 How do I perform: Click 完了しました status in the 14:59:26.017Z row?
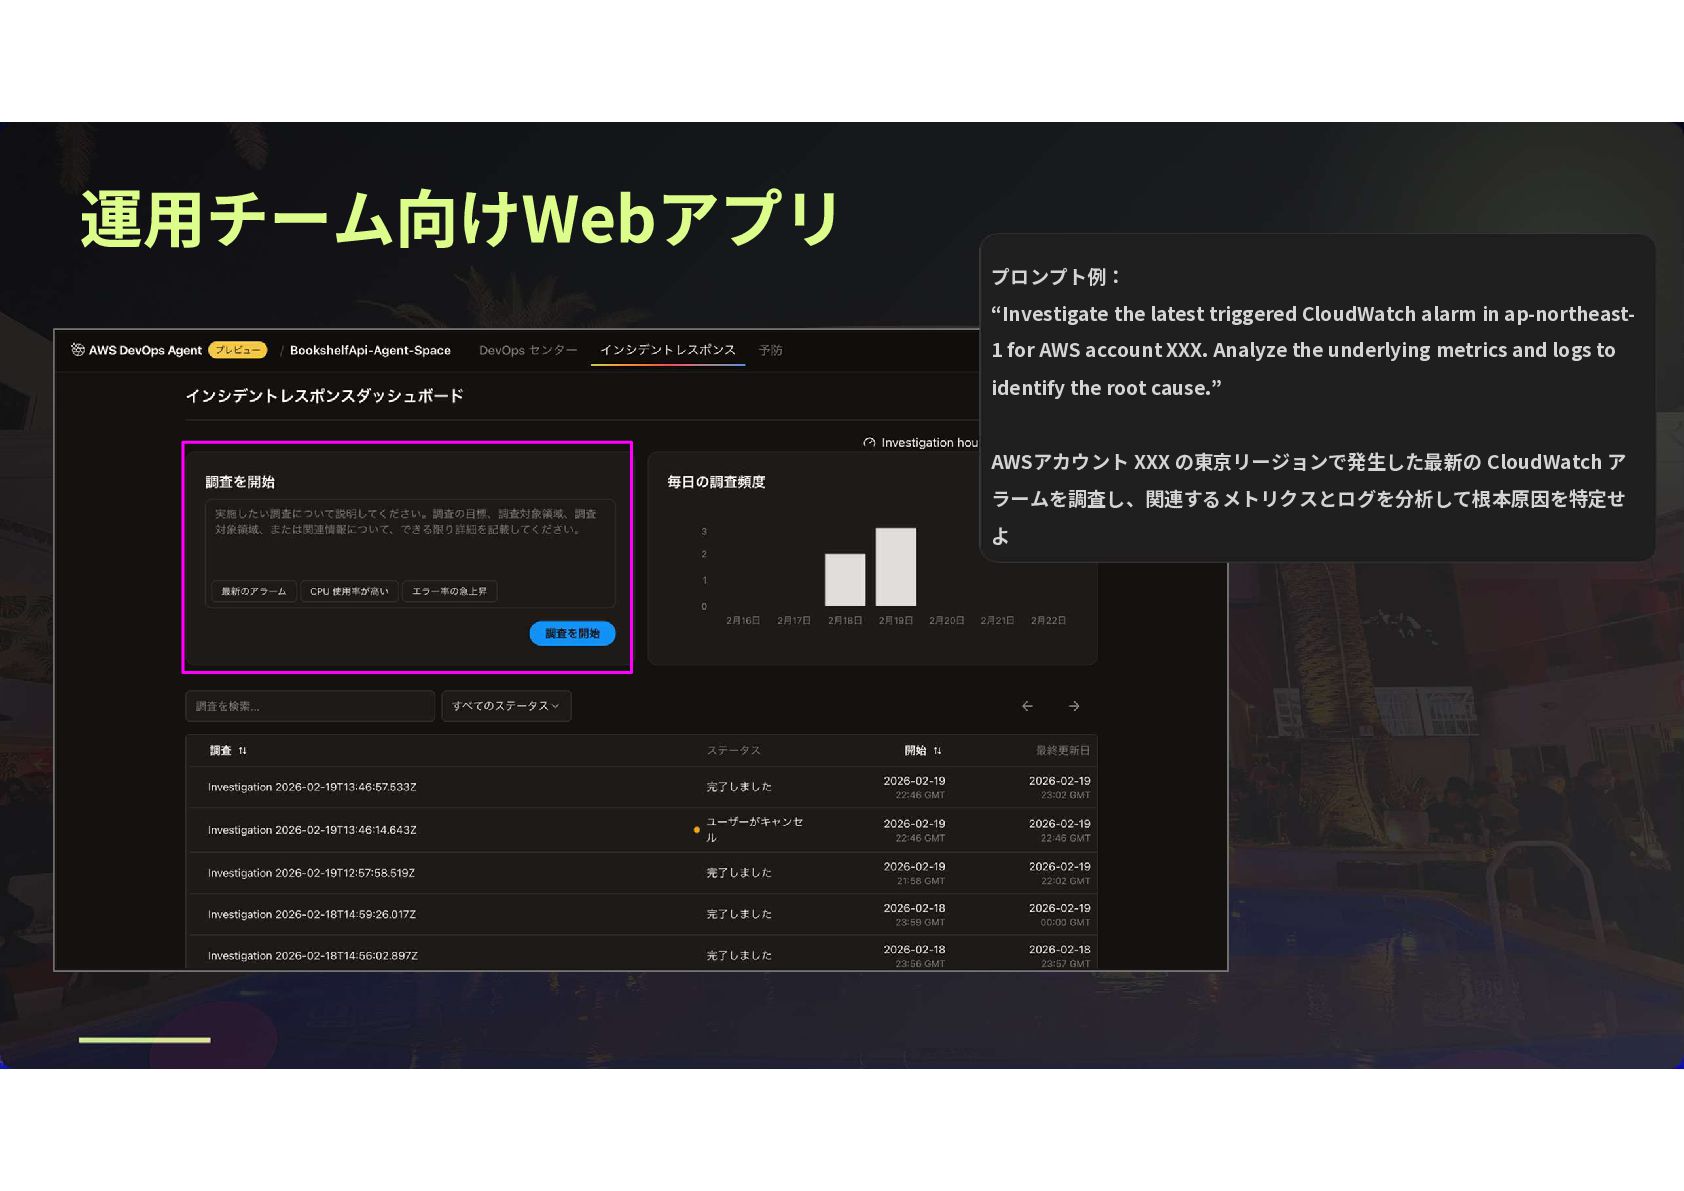(739, 915)
